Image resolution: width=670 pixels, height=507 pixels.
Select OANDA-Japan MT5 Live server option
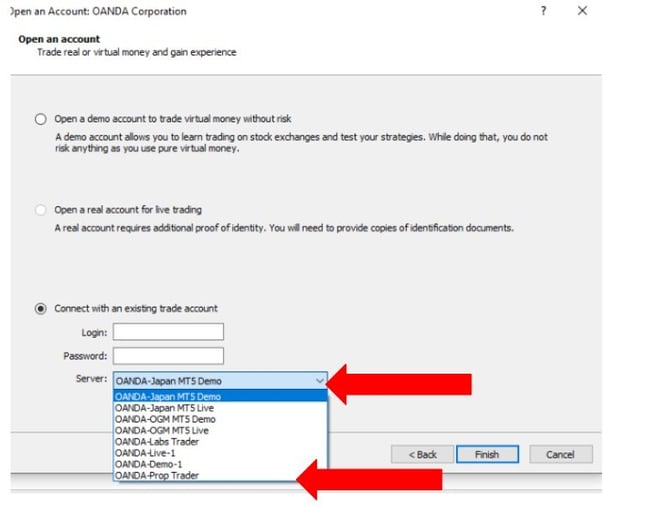coord(220,408)
